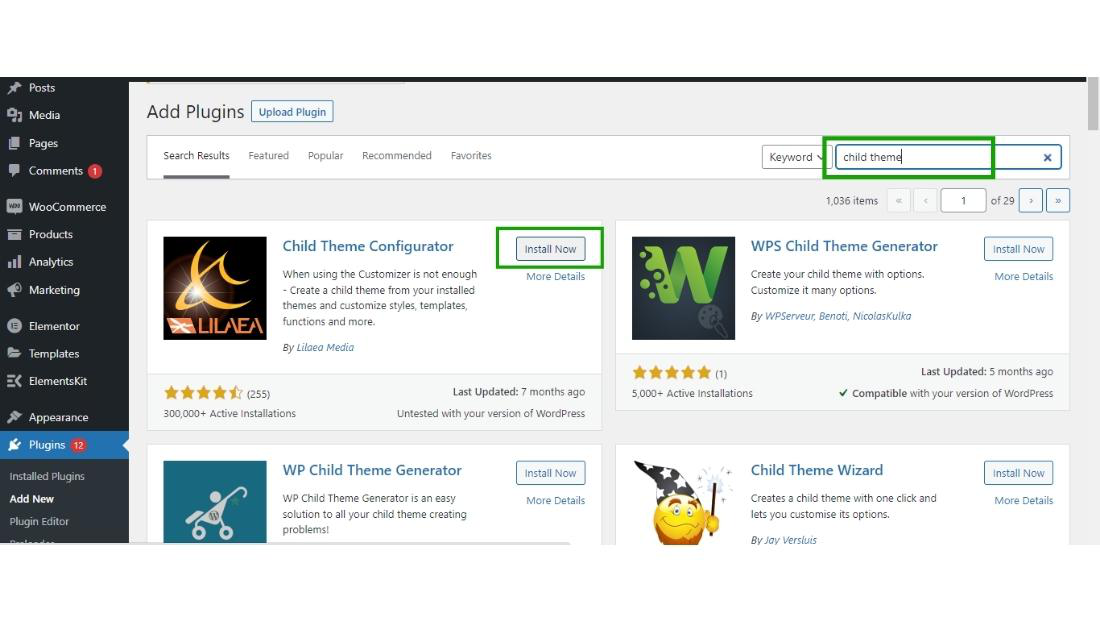Click the wizard emoji plugin thumbnail
The image size is (1100, 619).
(683, 502)
